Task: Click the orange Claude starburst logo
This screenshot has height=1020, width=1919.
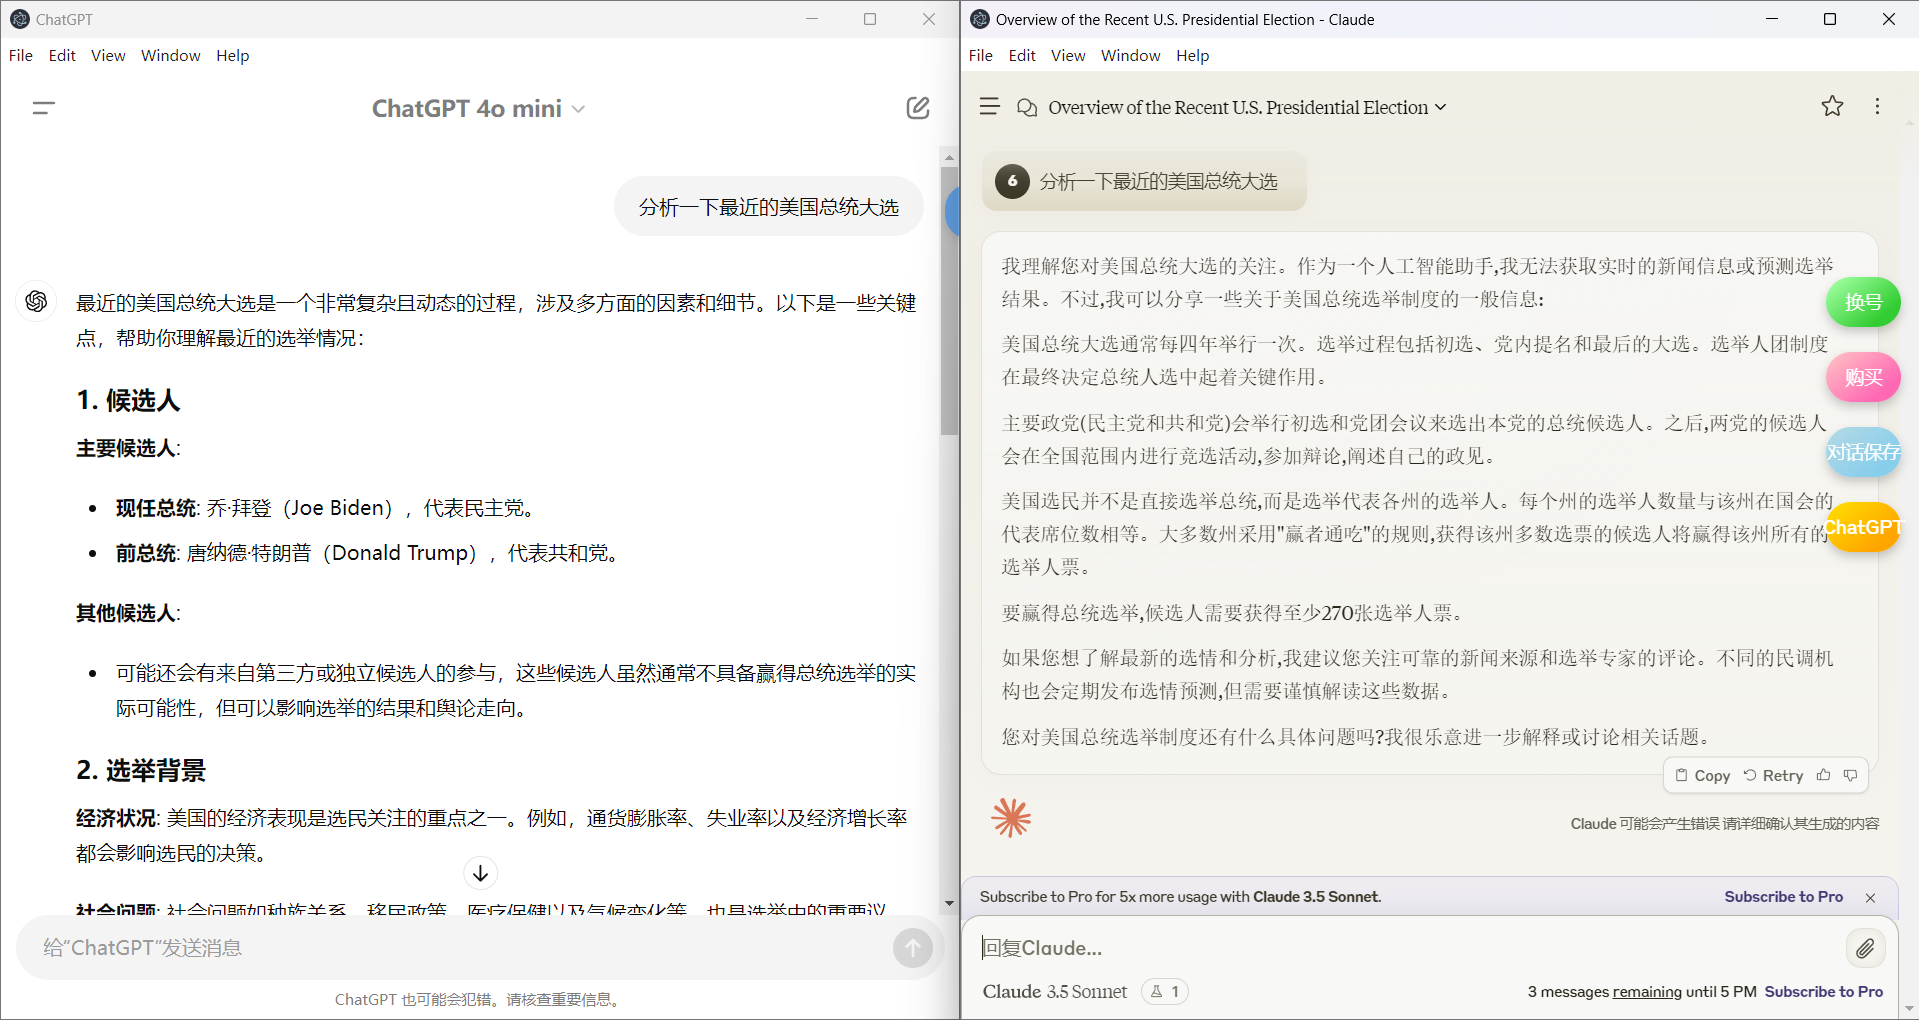Action: 1011,817
